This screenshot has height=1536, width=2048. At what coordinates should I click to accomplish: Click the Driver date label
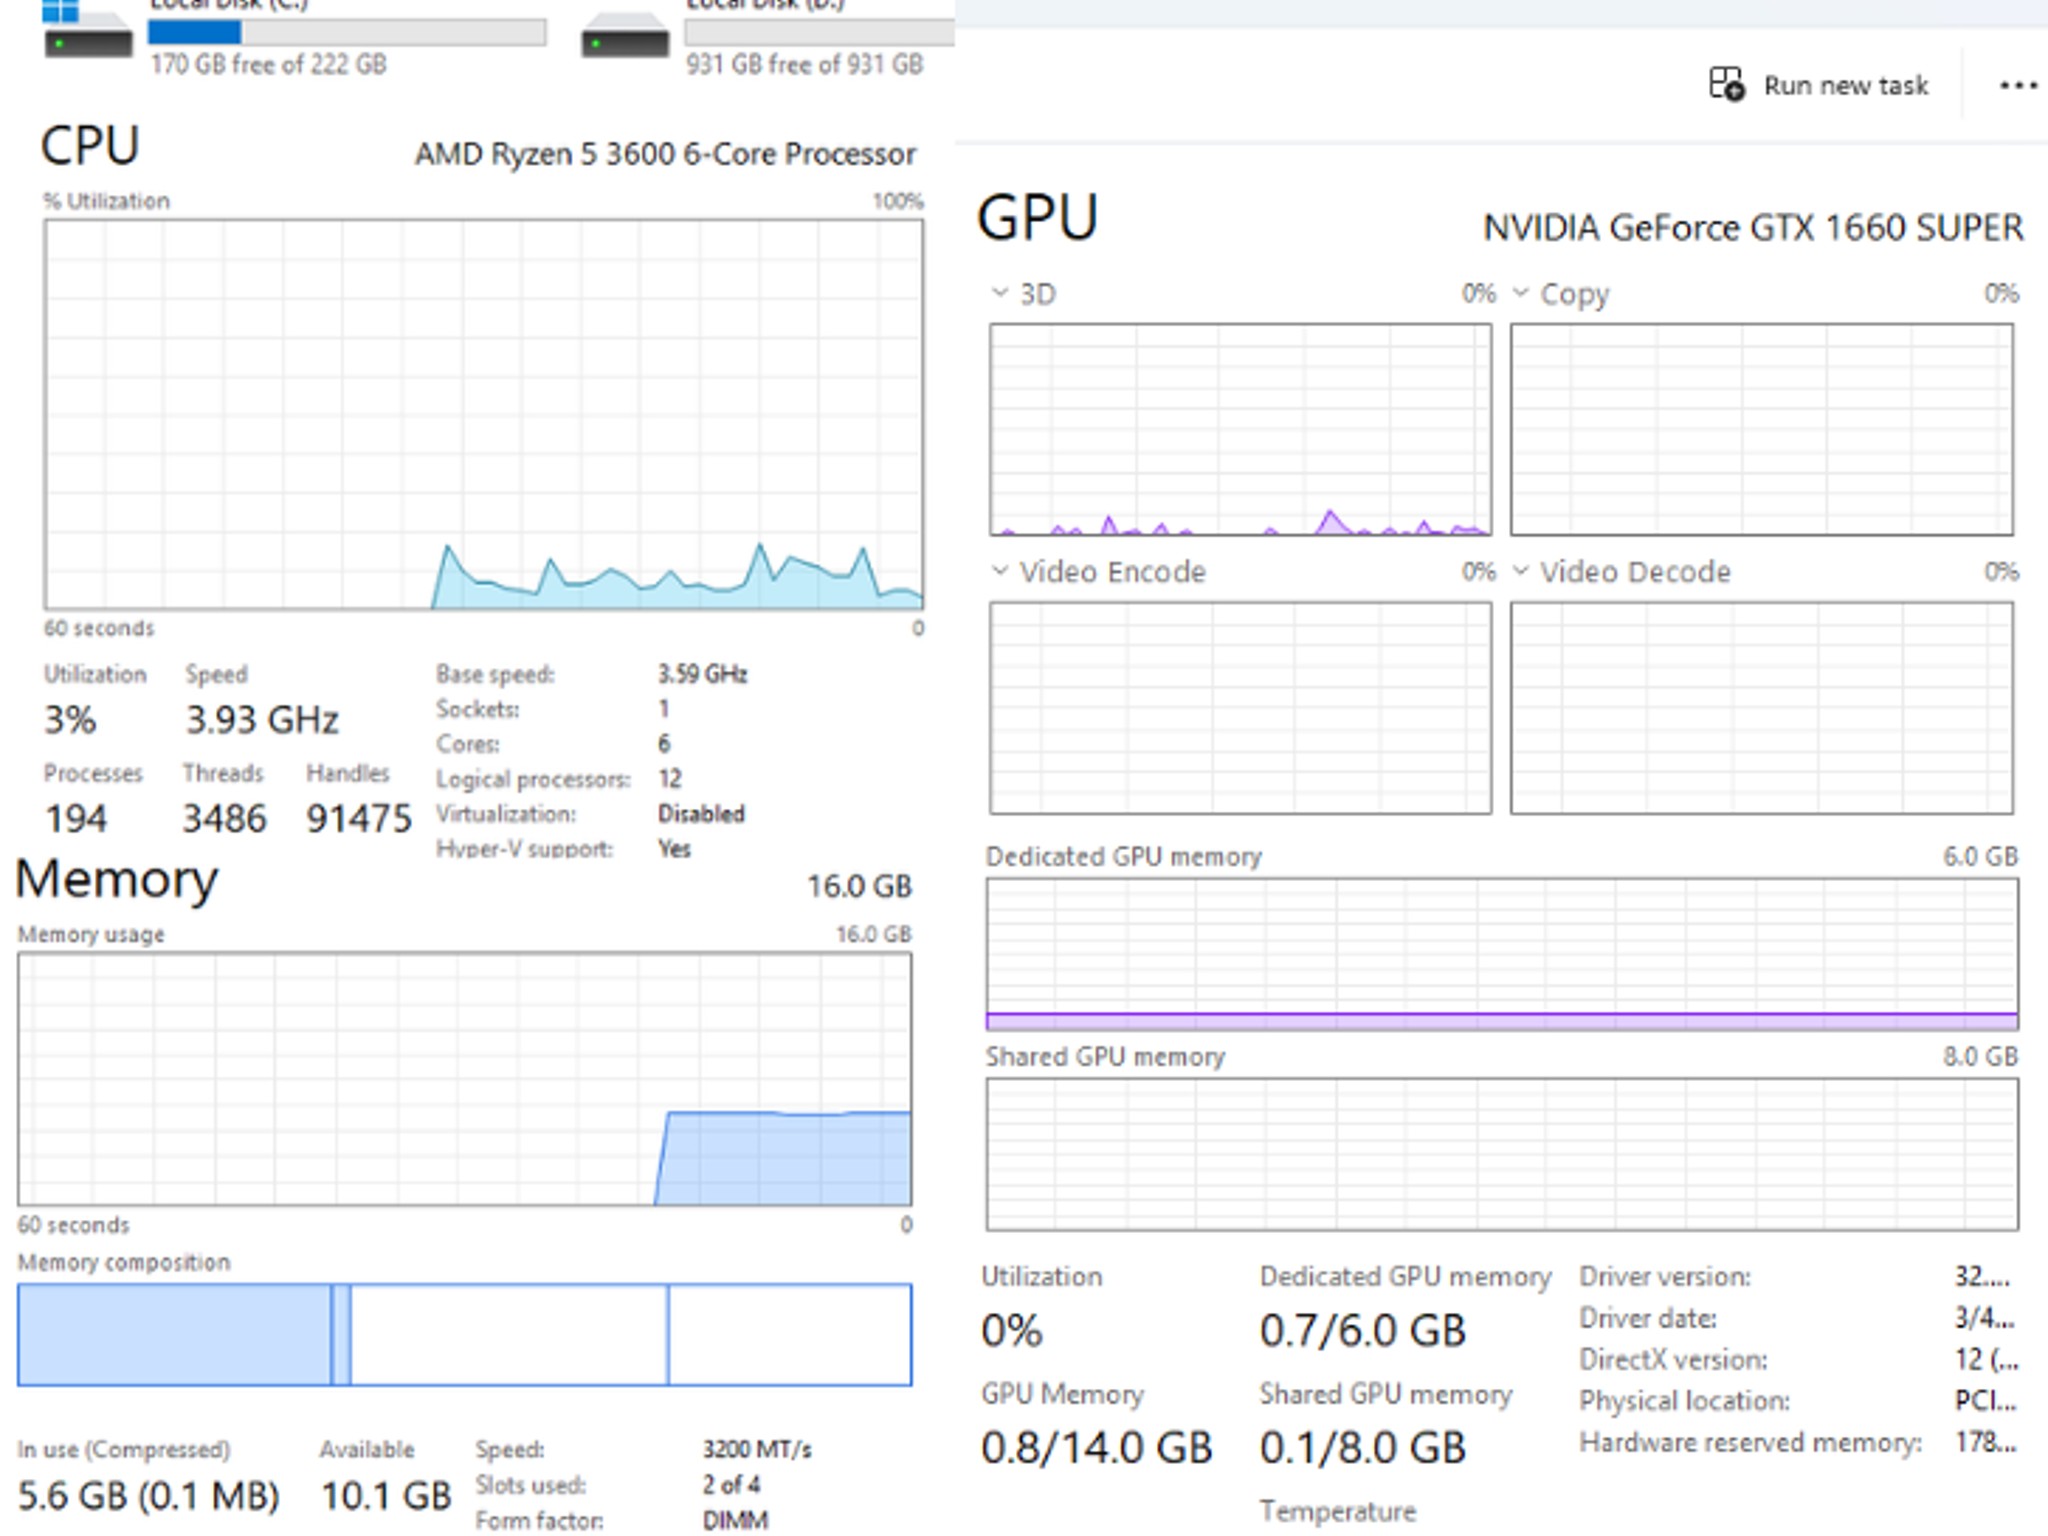(1648, 1319)
